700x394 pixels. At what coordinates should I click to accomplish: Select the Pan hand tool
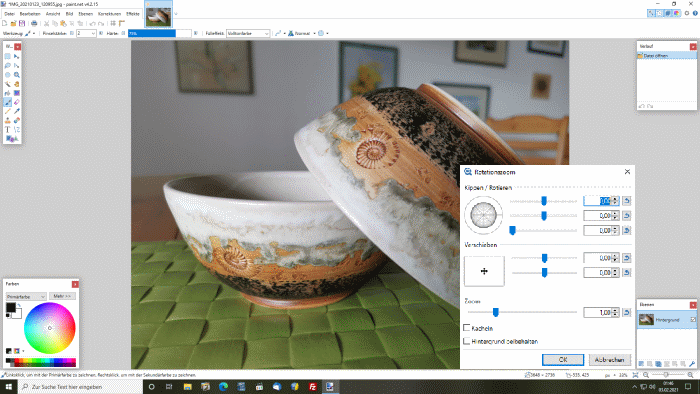[x=17, y=84]
